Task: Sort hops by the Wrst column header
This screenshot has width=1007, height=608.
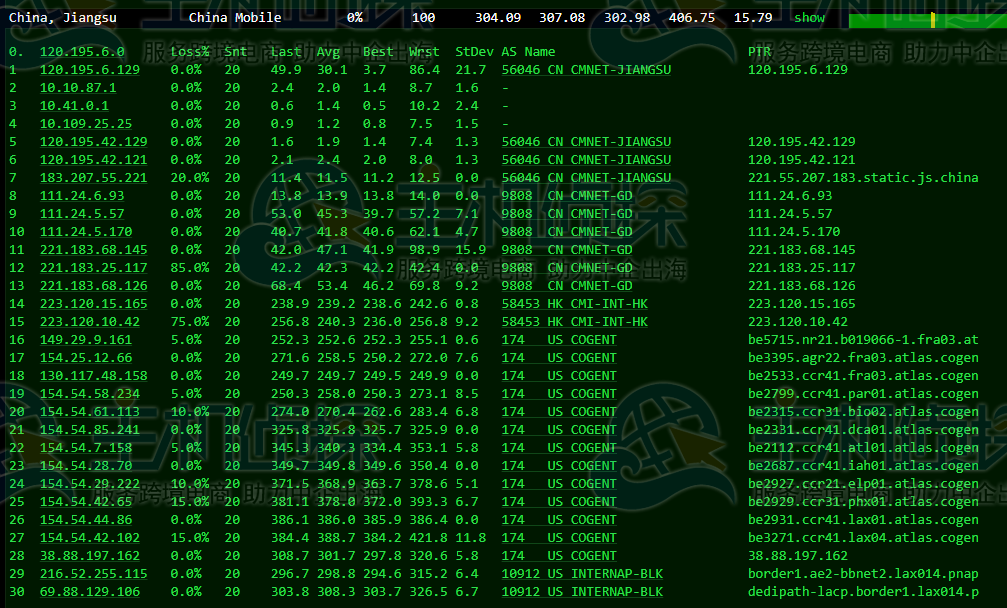Action: pyautogui.click(x=422, y=51)
